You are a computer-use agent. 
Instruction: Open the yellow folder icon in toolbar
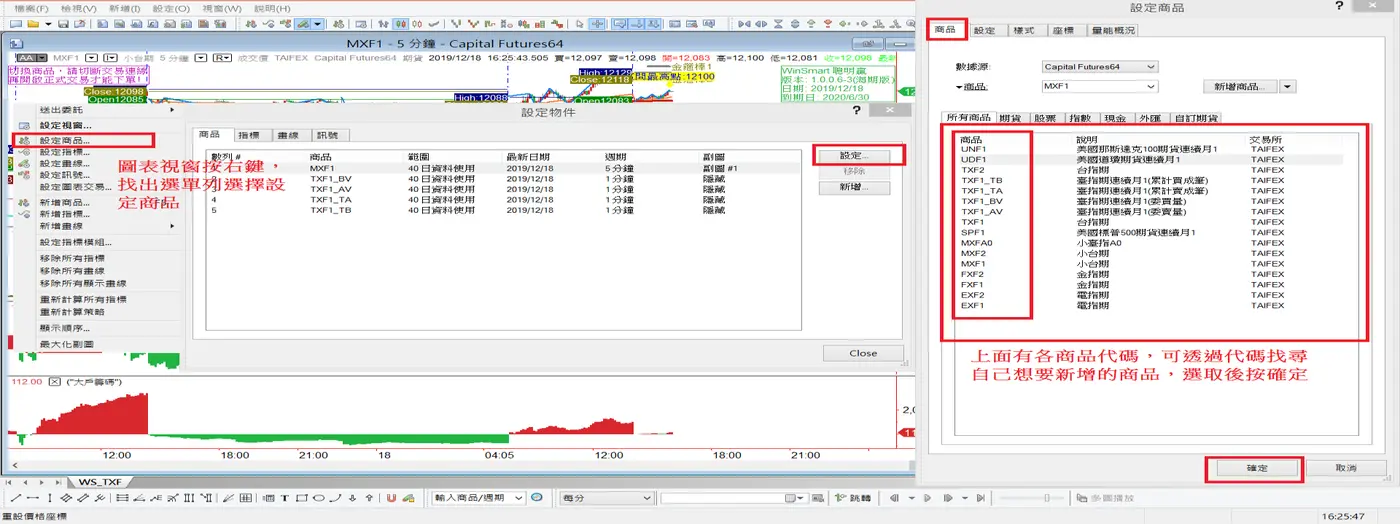(x=33, y=23)
